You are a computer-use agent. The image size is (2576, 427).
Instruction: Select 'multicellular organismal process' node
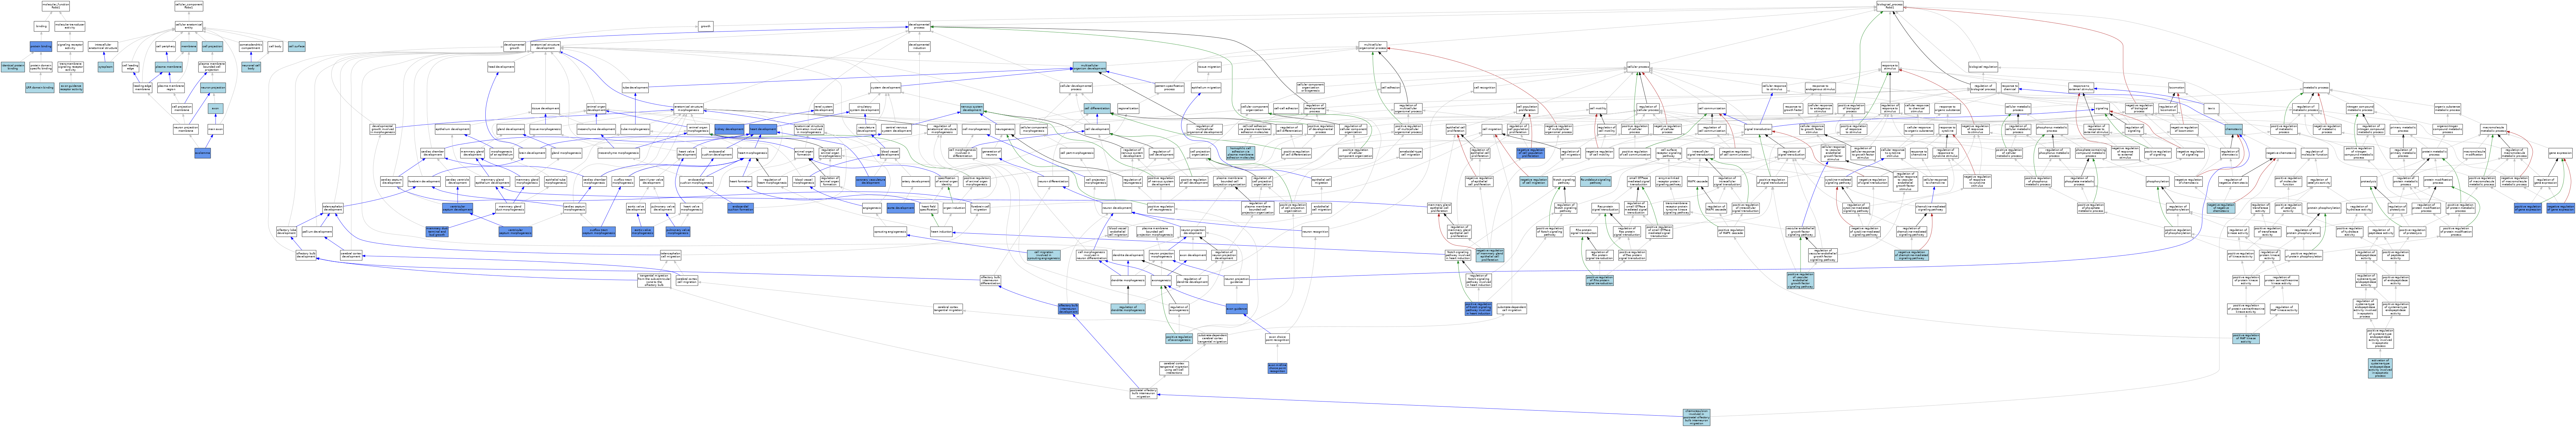point(1373,46)
